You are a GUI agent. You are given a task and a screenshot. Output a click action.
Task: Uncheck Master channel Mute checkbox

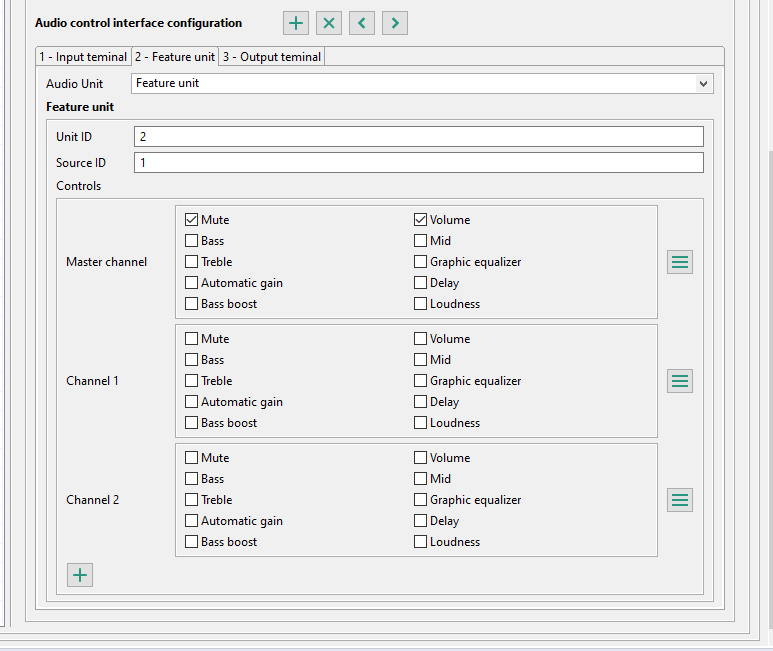click(191, 220)
